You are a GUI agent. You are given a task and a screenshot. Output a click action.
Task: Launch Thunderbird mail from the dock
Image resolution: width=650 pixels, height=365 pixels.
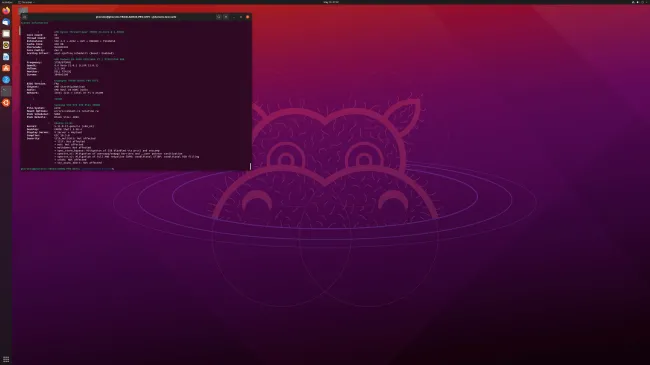tap(6, 22)
